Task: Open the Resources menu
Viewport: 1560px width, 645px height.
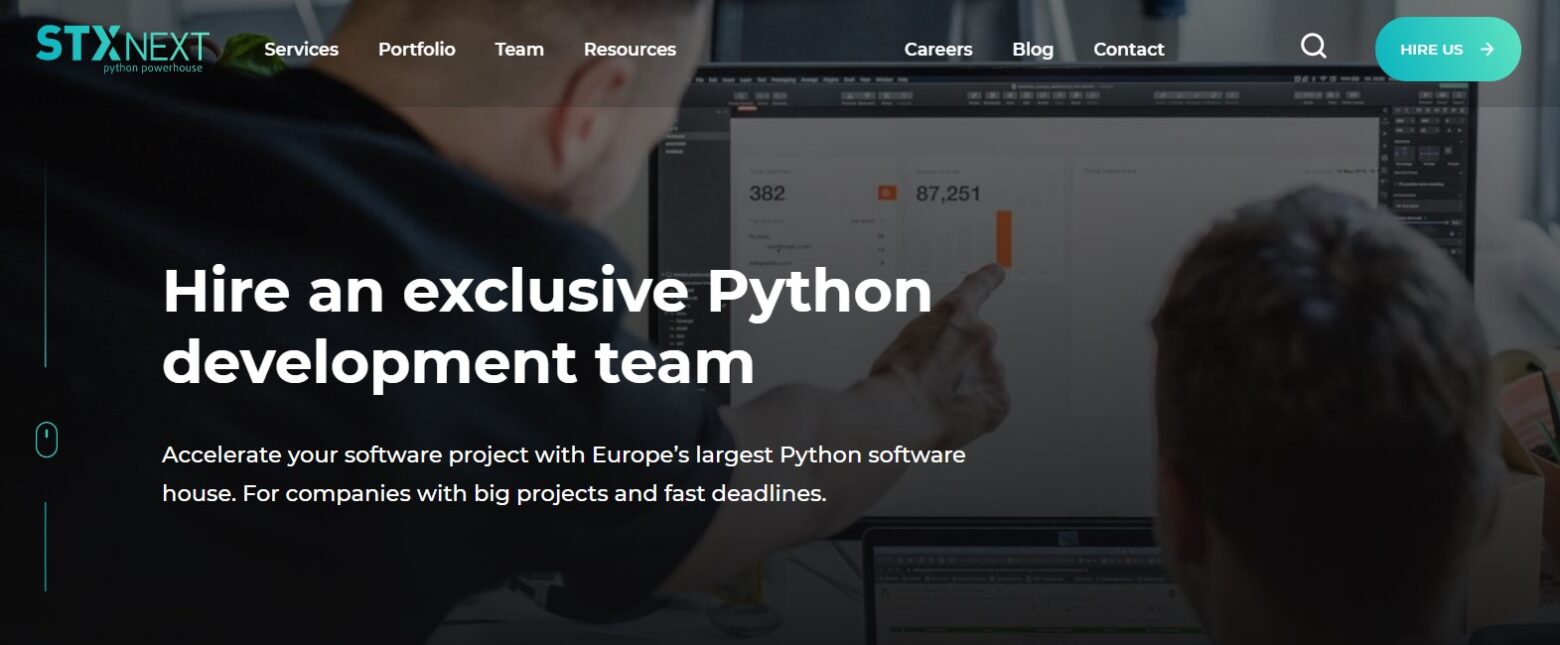Action: (x=630, y=48)
